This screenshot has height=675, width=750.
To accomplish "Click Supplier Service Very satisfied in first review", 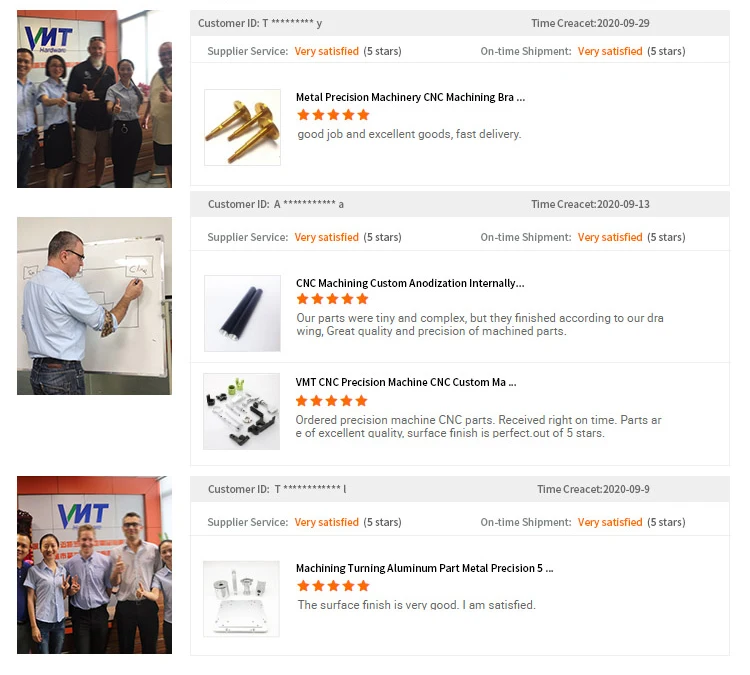I will (326, 51).
